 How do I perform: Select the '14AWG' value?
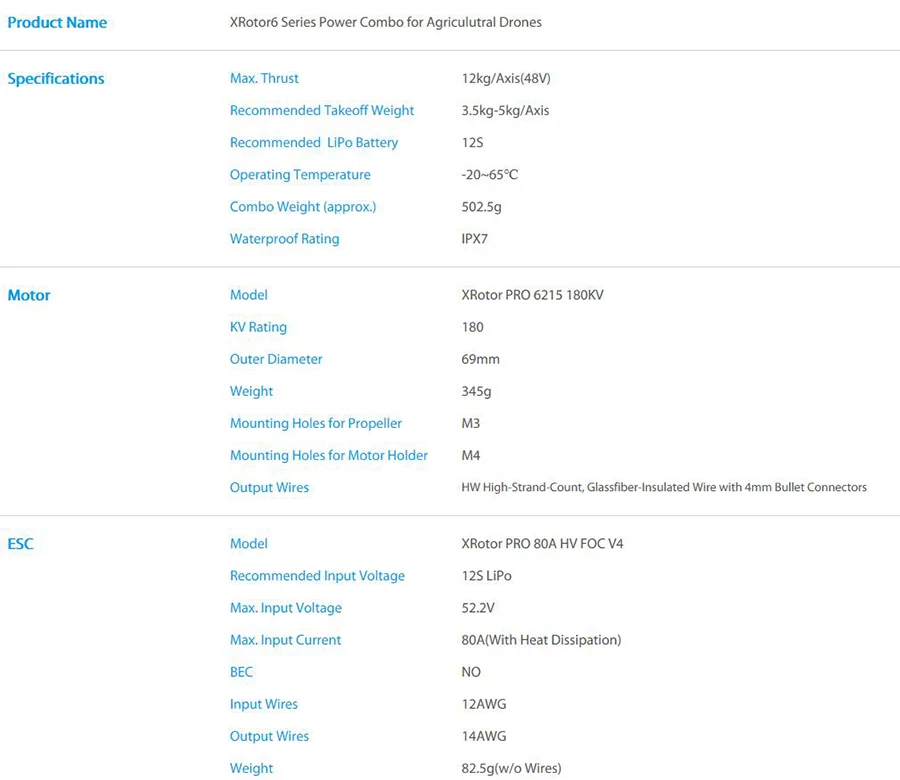tap(484, 736)
